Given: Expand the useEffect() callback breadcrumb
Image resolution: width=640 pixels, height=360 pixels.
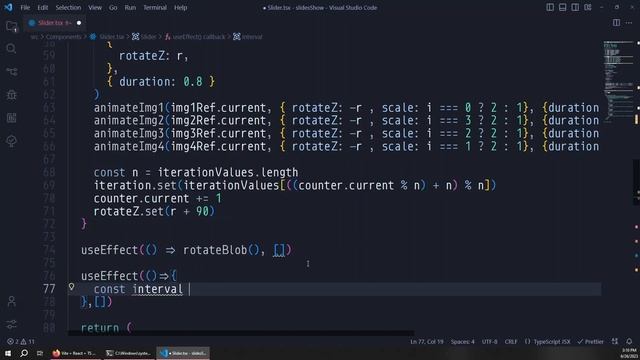Looking at the screenshot, I should point(195,37).
